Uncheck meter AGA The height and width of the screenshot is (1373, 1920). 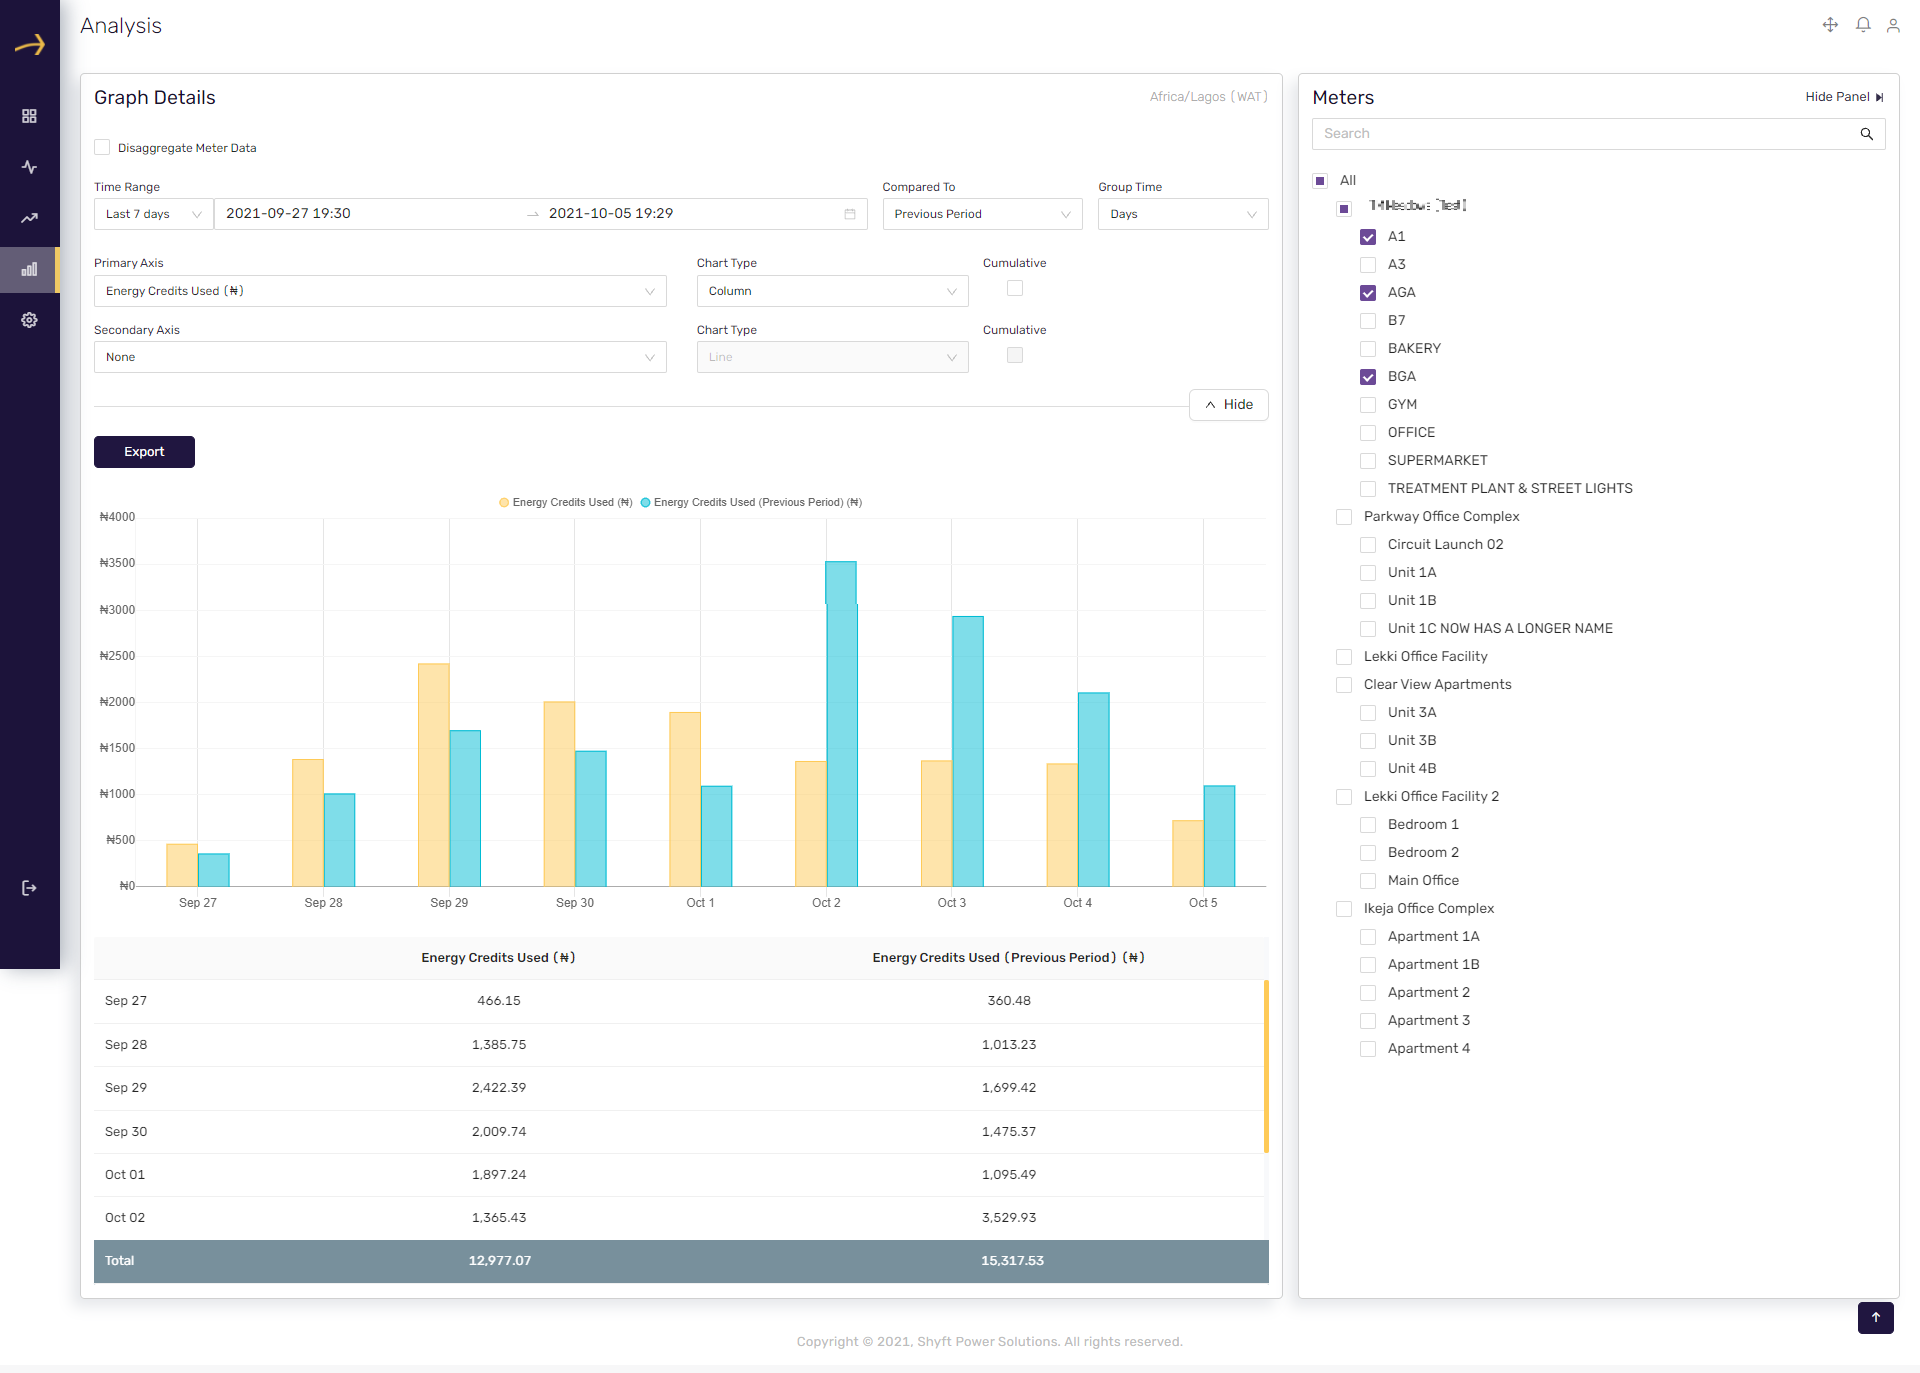(x=1368, y=293)
